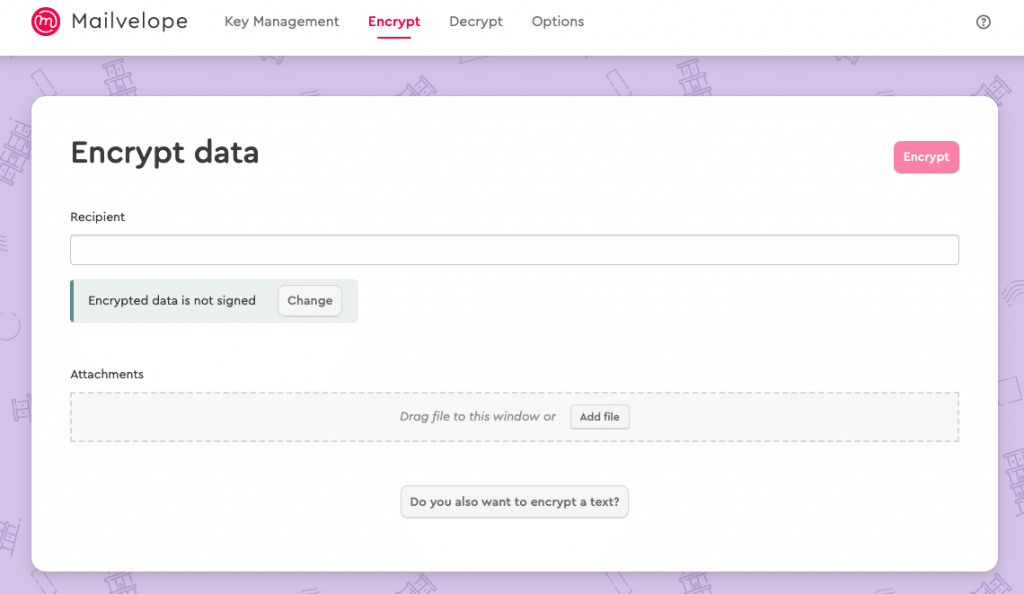Open help via the question mark icon
Screen dimensions: 1024x594
tap(983, 22)
